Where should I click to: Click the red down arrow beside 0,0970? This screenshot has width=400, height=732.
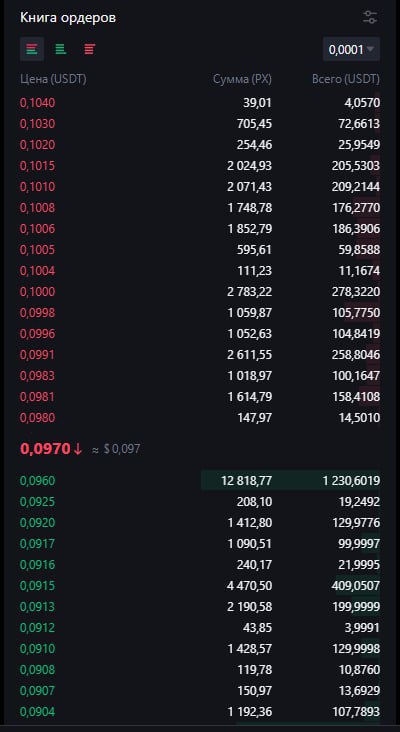(x=77, y=449)
